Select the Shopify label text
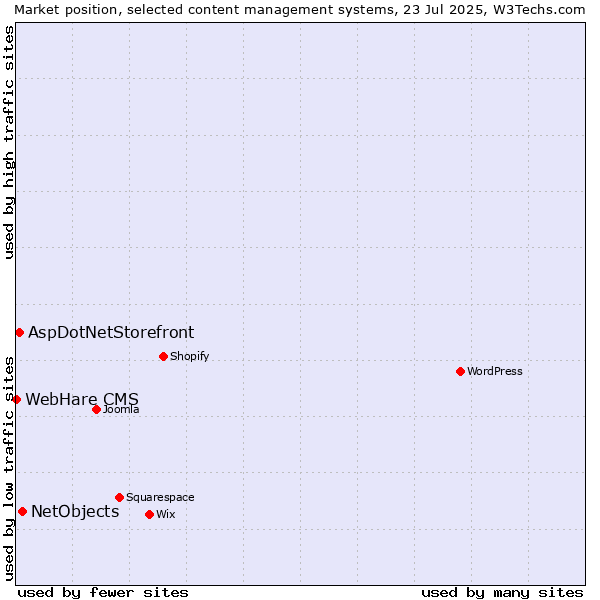600x600 pixels. 189,357
